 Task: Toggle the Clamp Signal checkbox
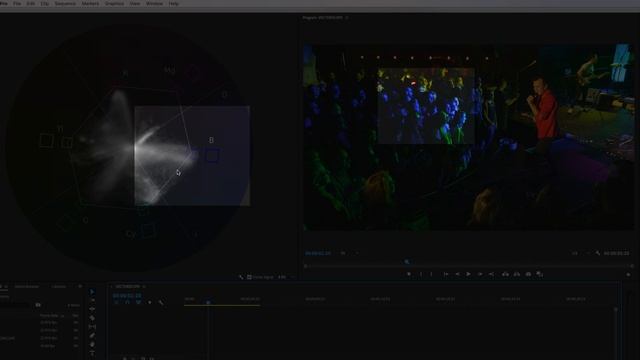(x=249, y=277)
